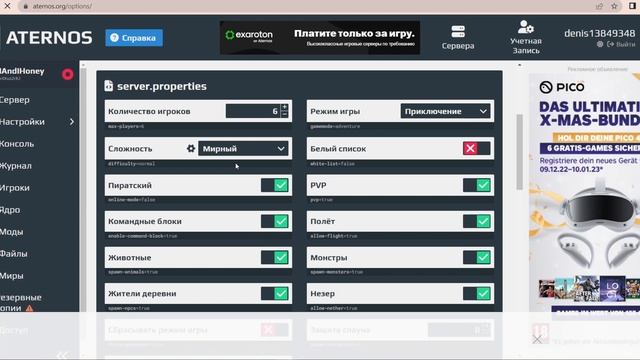640x360 pixels.
Task: Click the server.properties file icon
Action: 109,86
